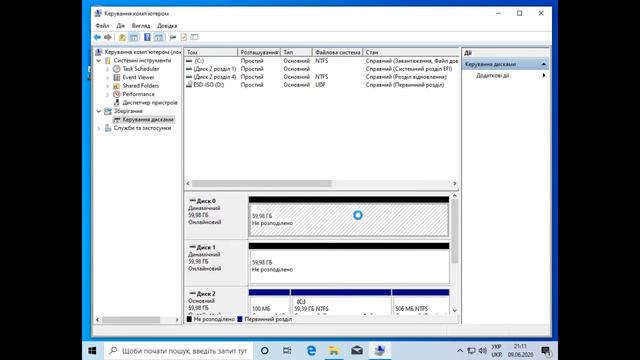
Task: Select Event Viewer in the console tree
Action: pos(138,77)
